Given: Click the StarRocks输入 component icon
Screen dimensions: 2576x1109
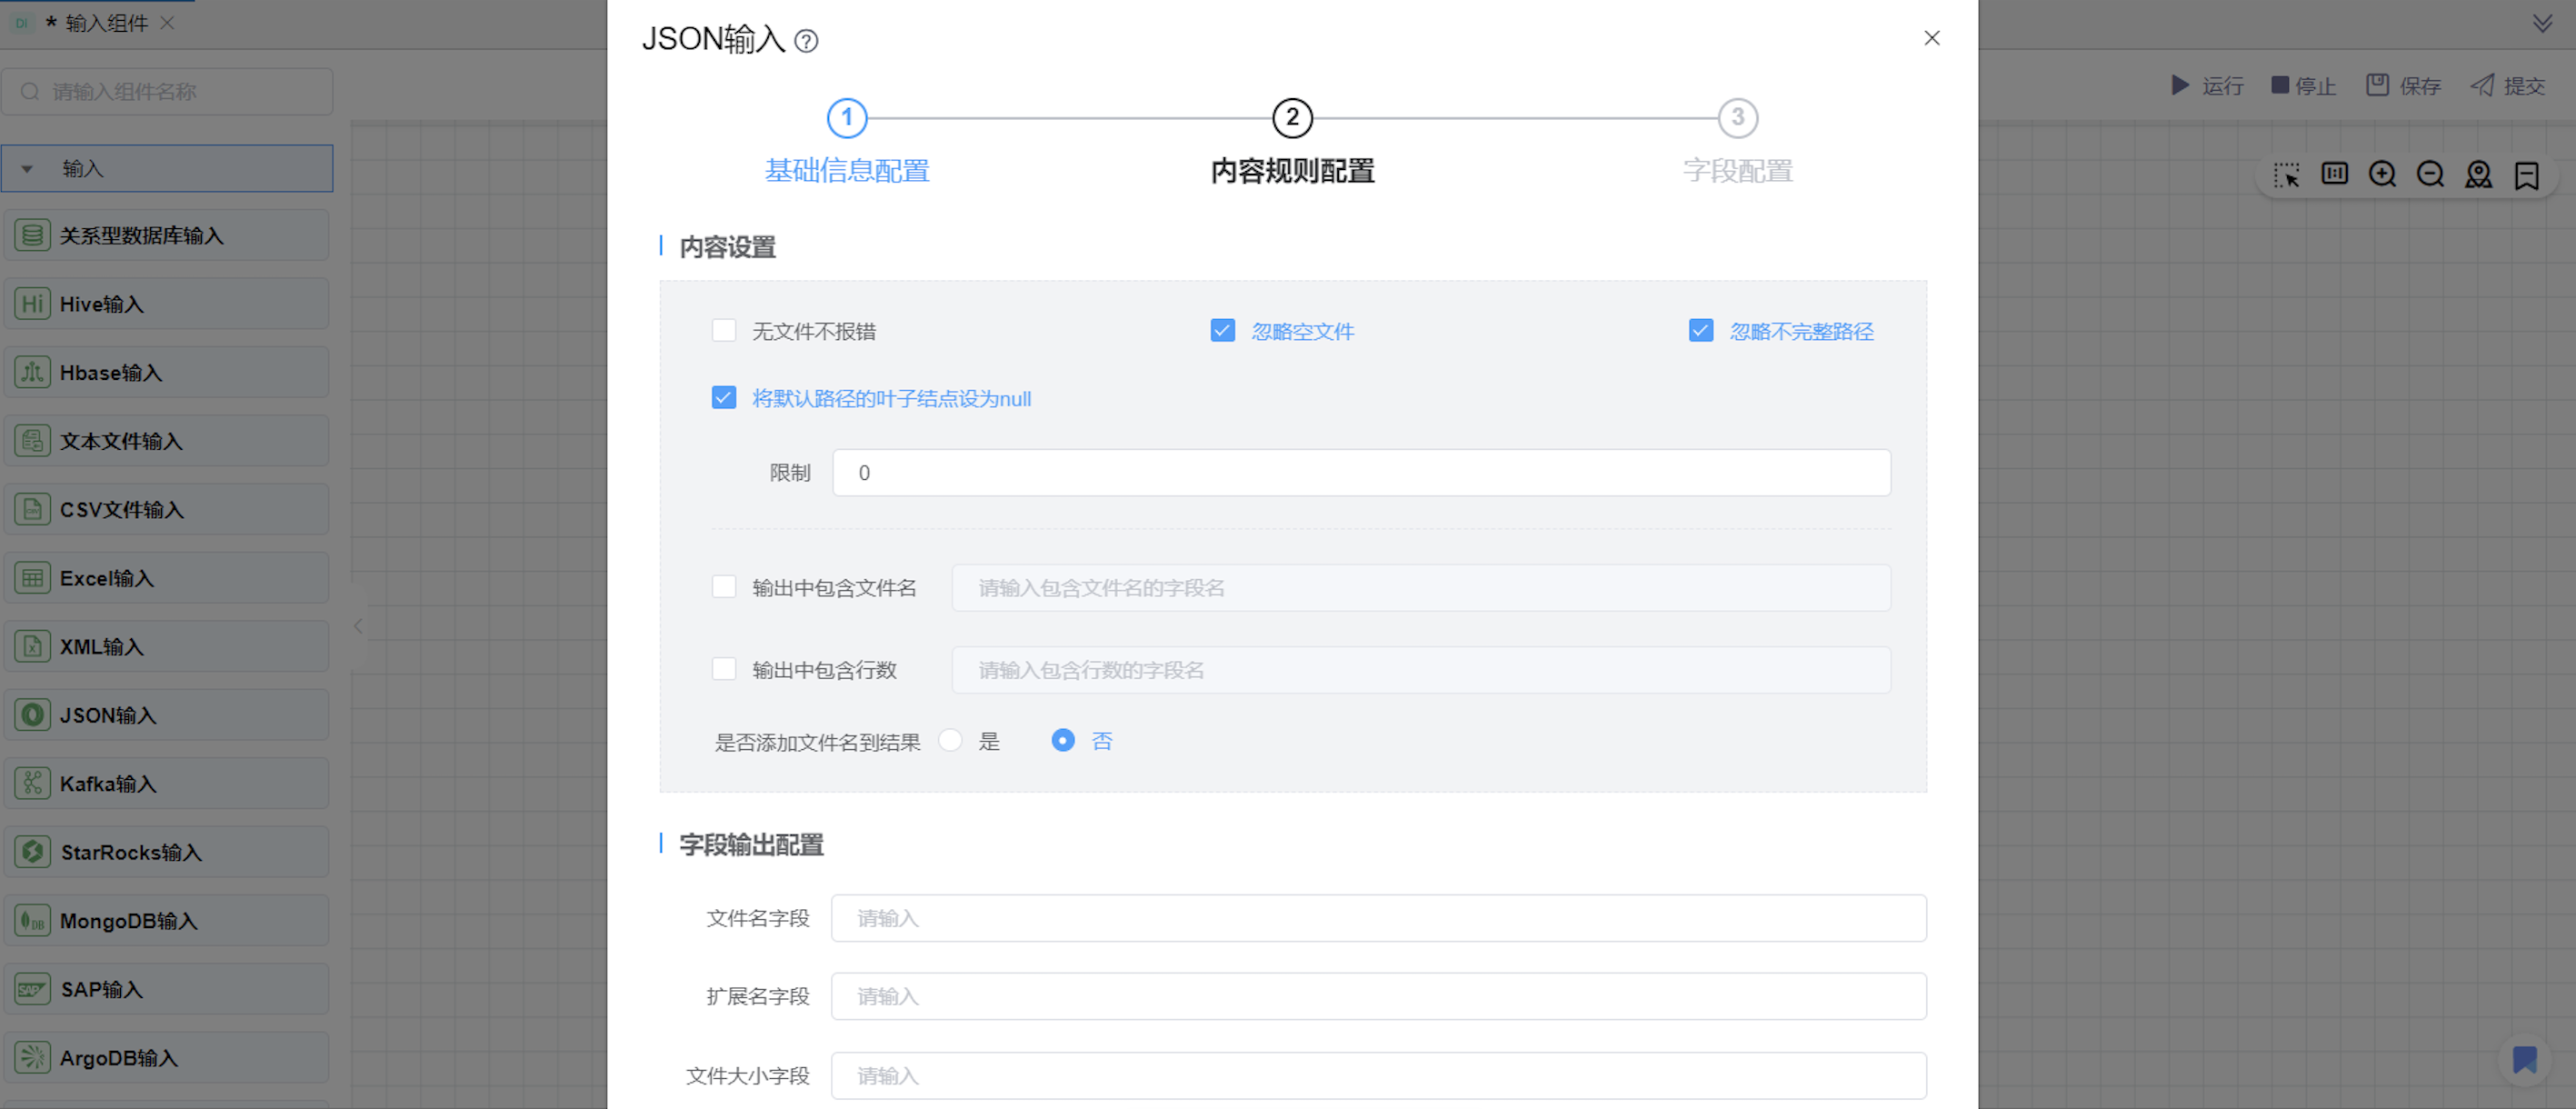Looking at the screenshot, I should pos(32,852).
